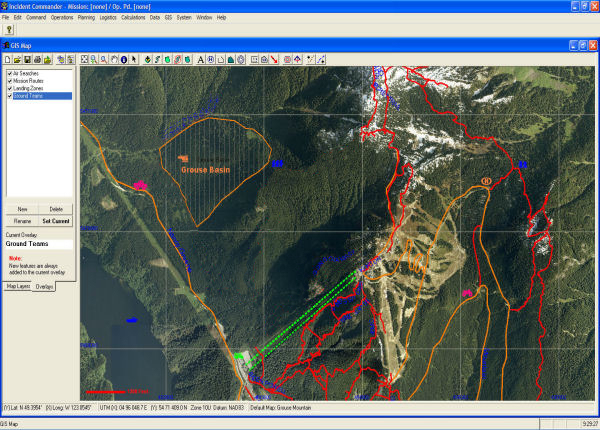The height and width of the screenshot is (430, 600).
Task: Click the yellow help icon in main toolbar
Action: coord(9,29)
